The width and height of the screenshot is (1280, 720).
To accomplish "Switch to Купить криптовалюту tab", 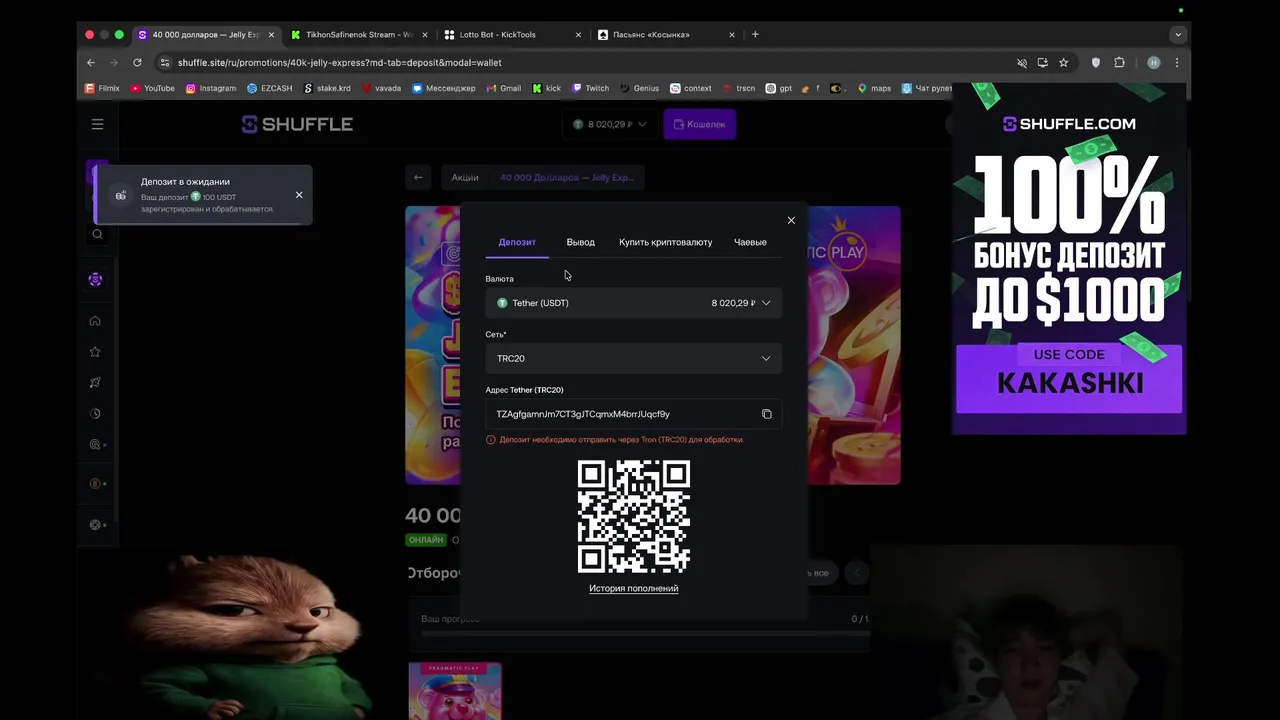I will click(665, 242).
